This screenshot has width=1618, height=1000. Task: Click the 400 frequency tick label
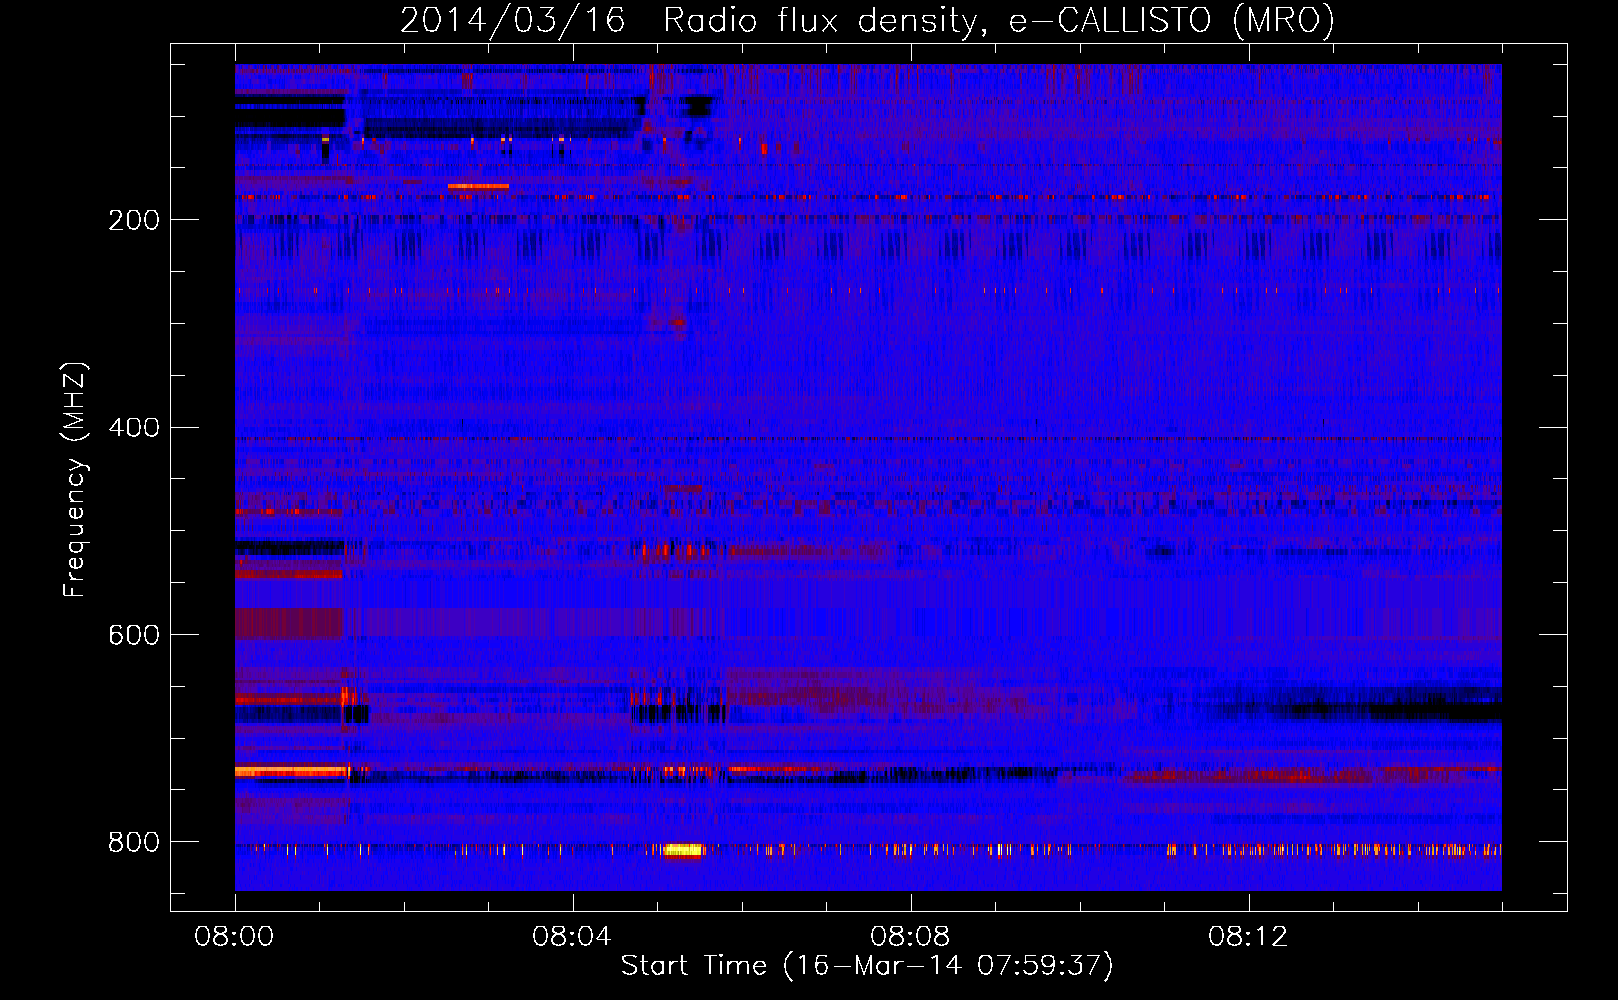pos(134,428)
